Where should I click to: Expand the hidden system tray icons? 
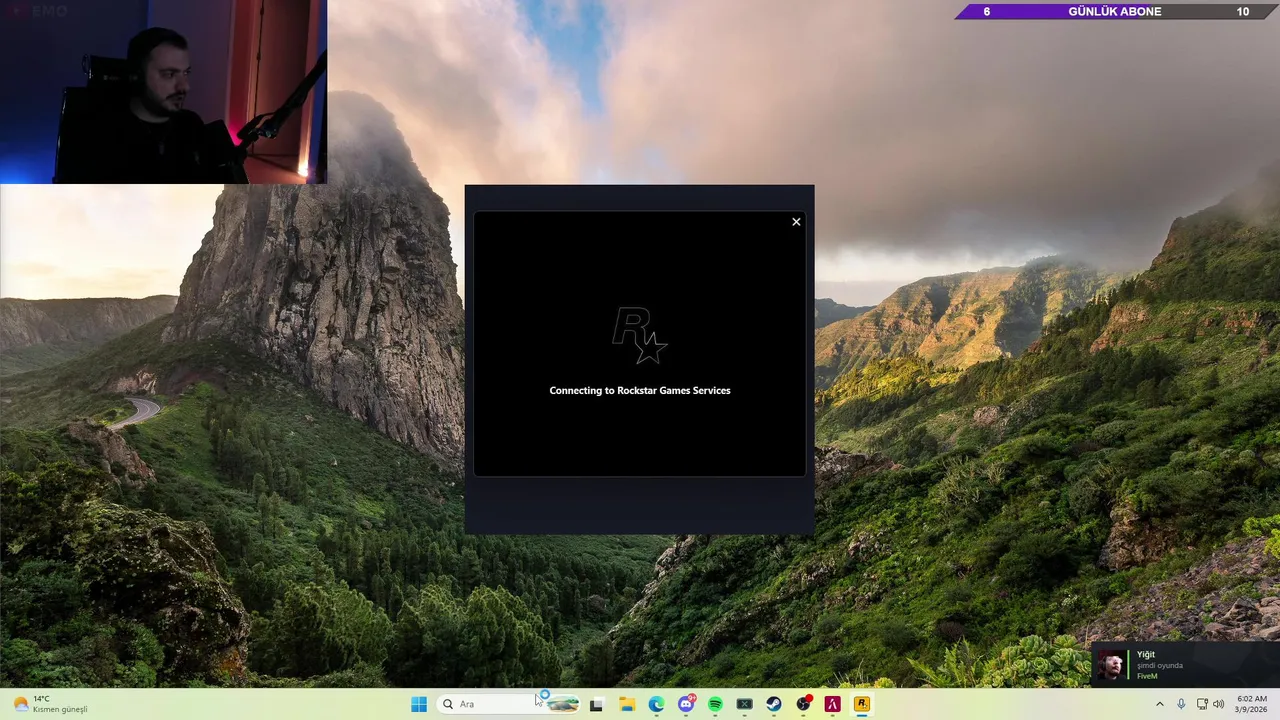(1160, 704)
